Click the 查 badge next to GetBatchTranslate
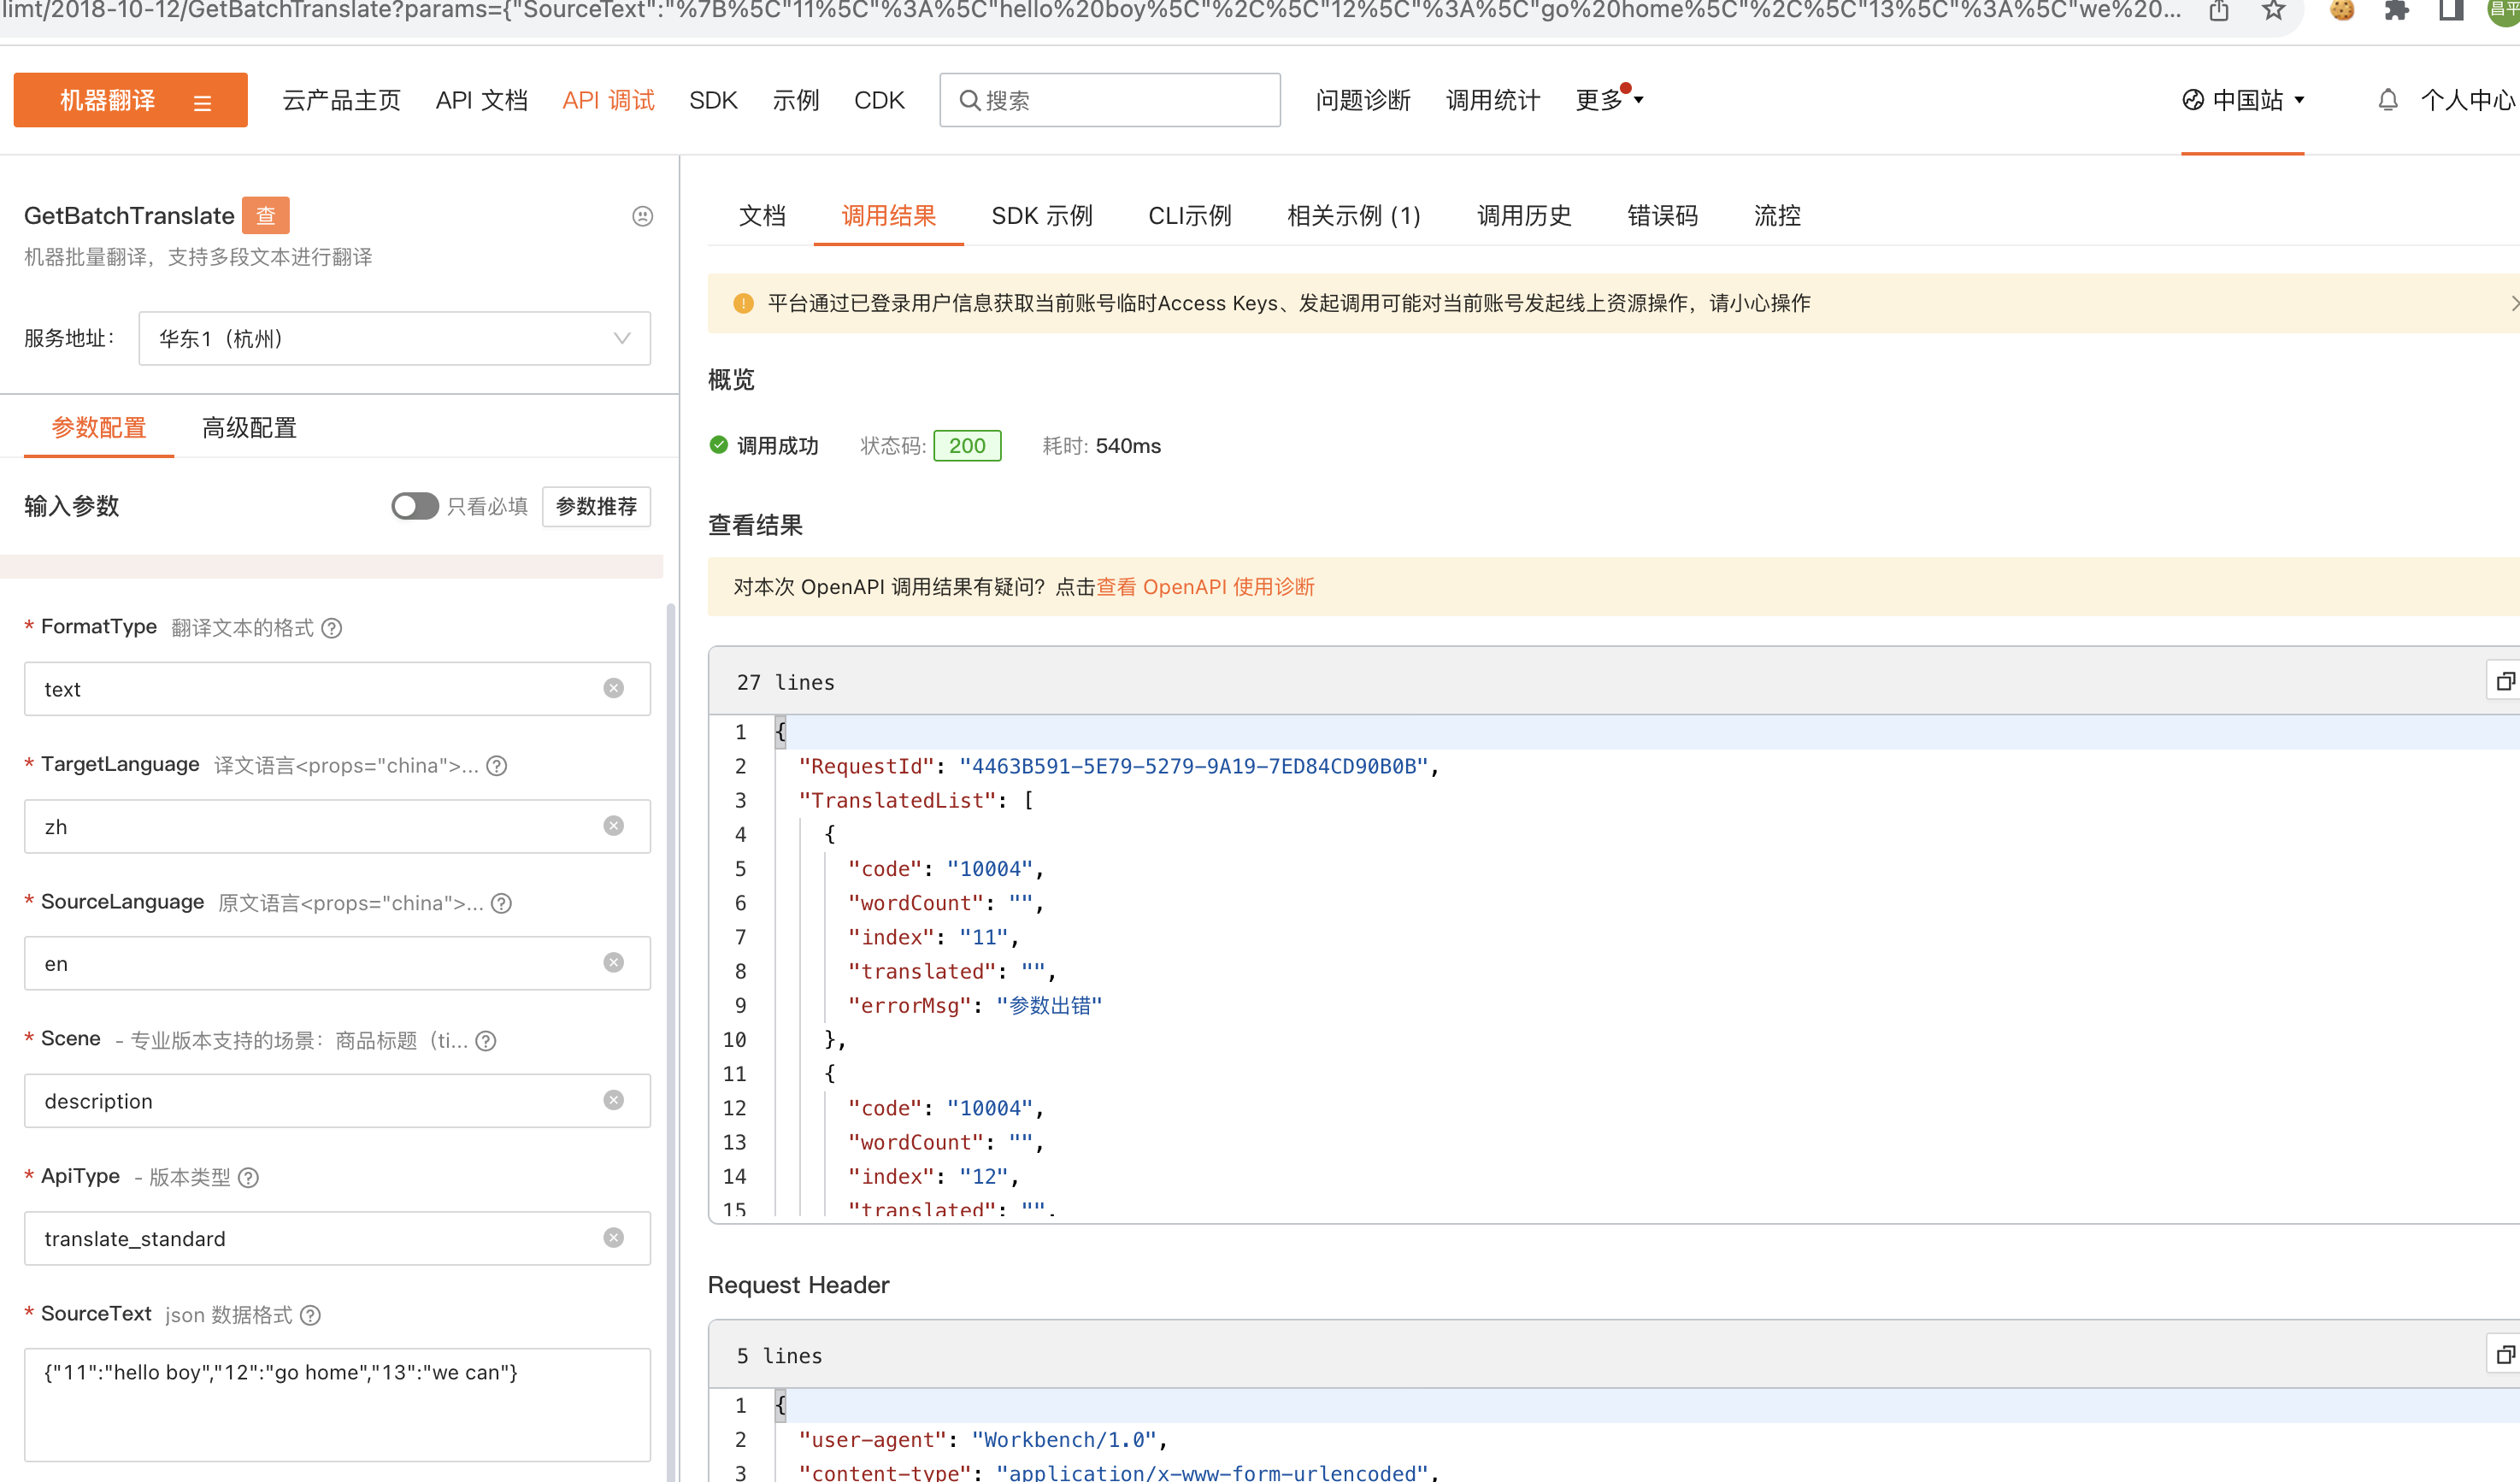Image resolution: width=2520 pixels, height=1482 pixels. coord(266,215)
